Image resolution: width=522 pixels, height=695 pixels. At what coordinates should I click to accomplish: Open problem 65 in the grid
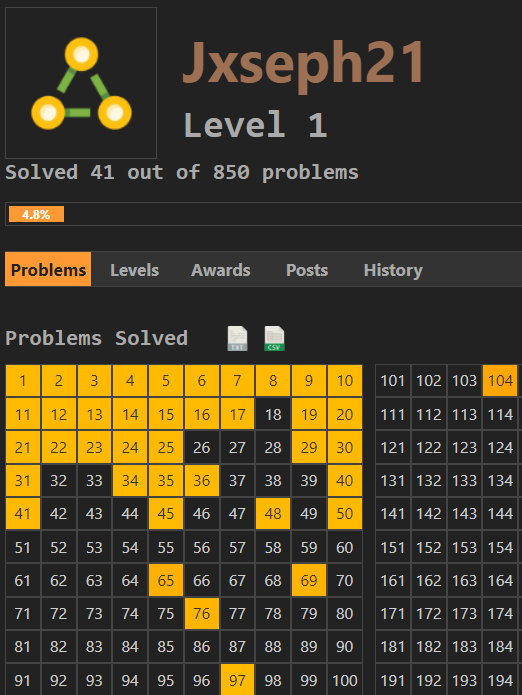[166, 580]
